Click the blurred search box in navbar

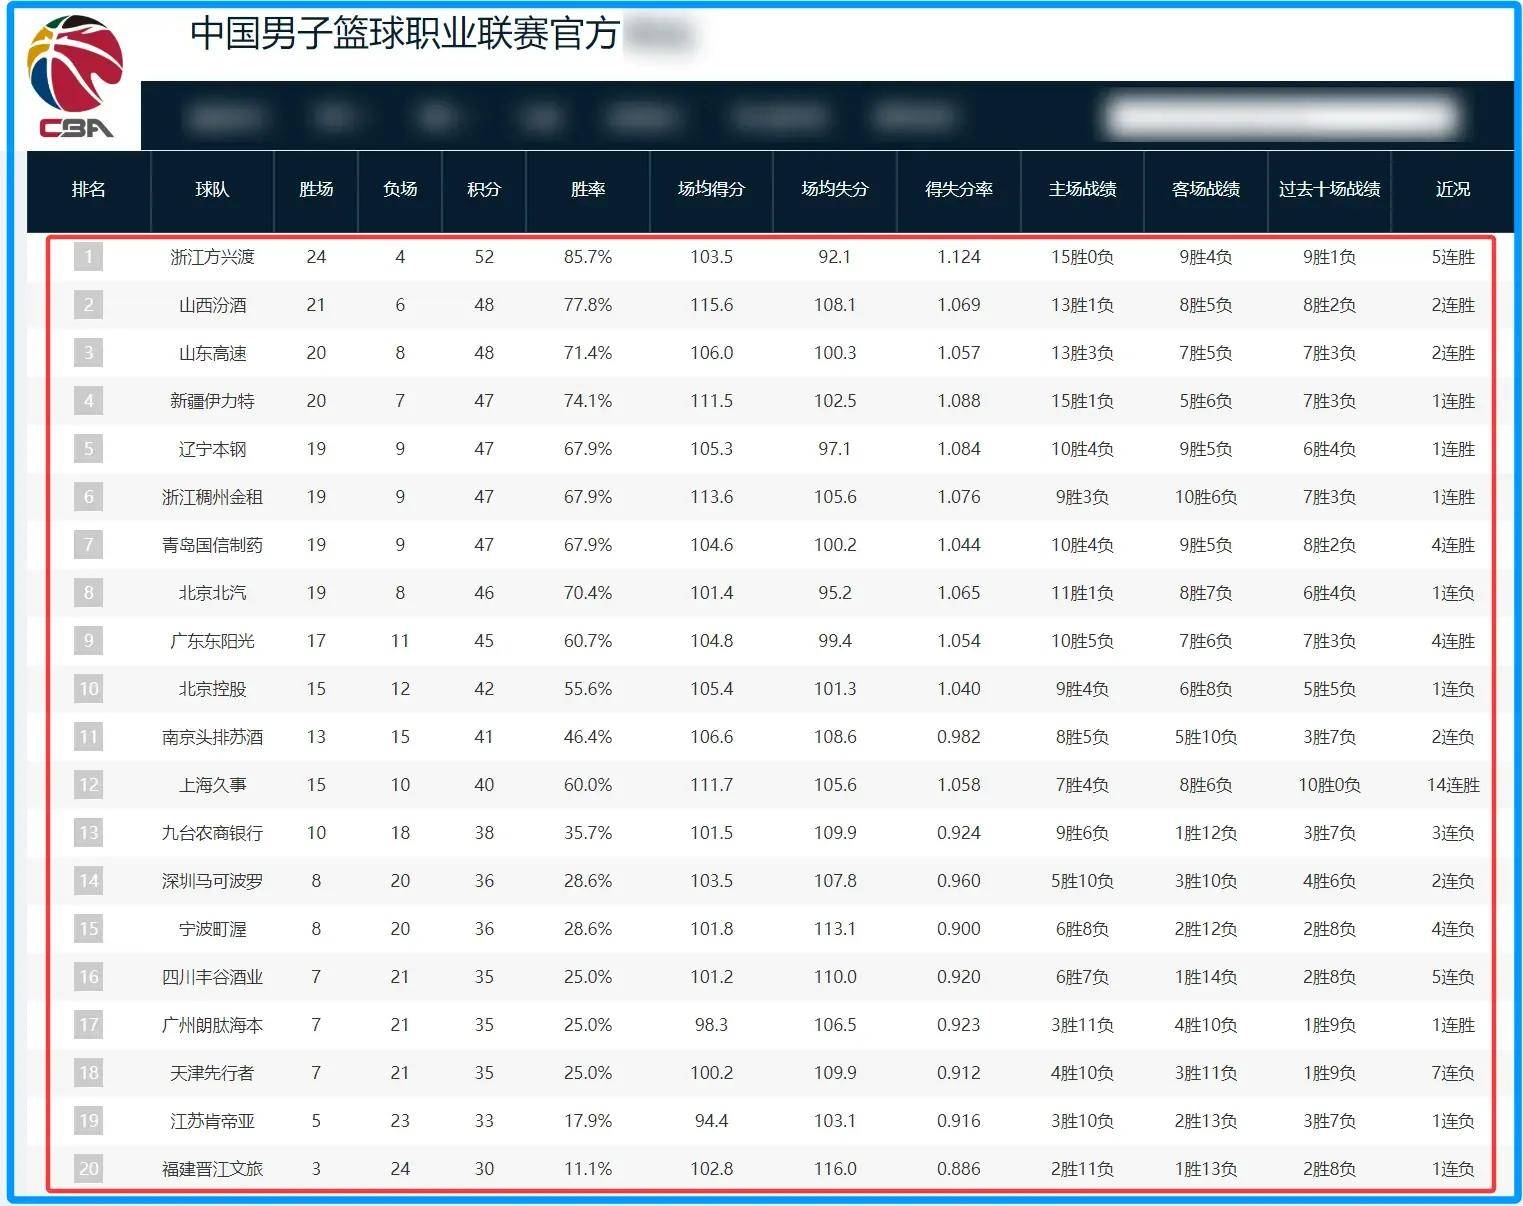pos(1282,118)
